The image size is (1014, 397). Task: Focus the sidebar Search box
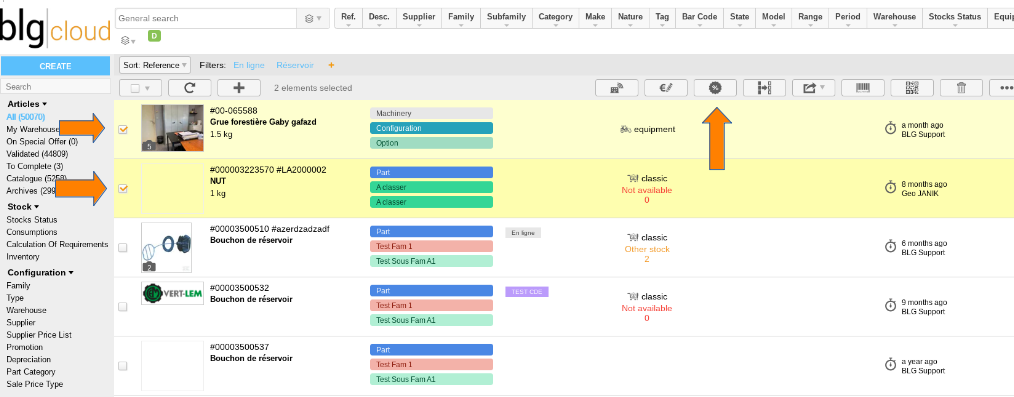(x=56, y=86)
